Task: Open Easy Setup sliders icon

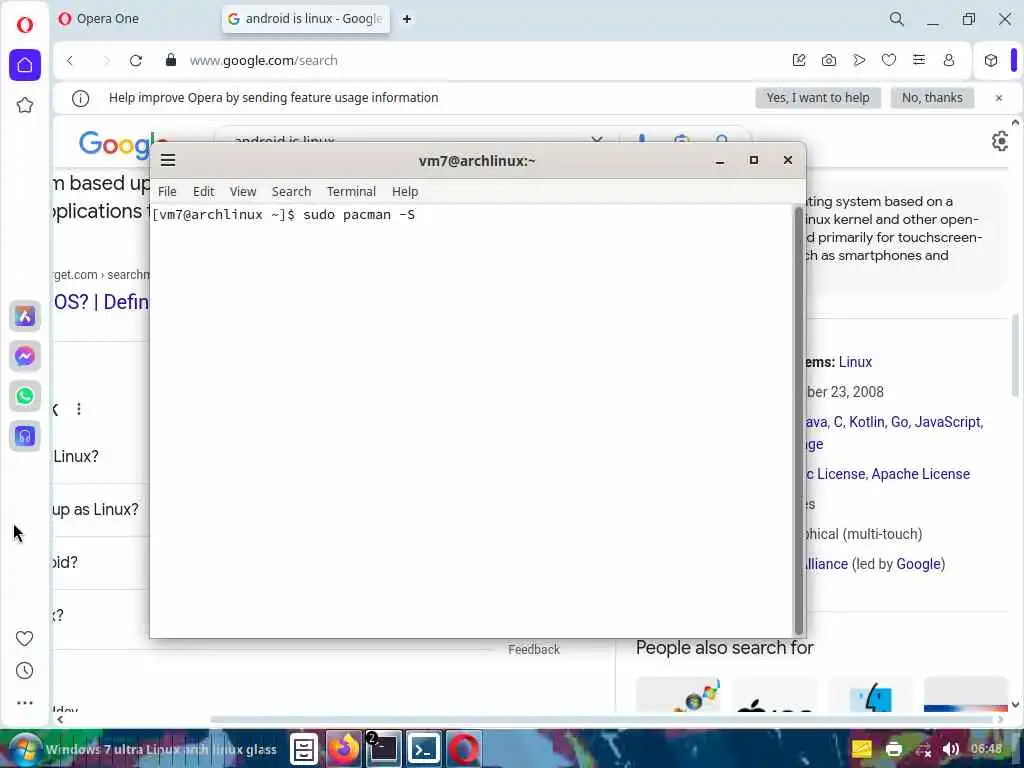Action: 919,60
